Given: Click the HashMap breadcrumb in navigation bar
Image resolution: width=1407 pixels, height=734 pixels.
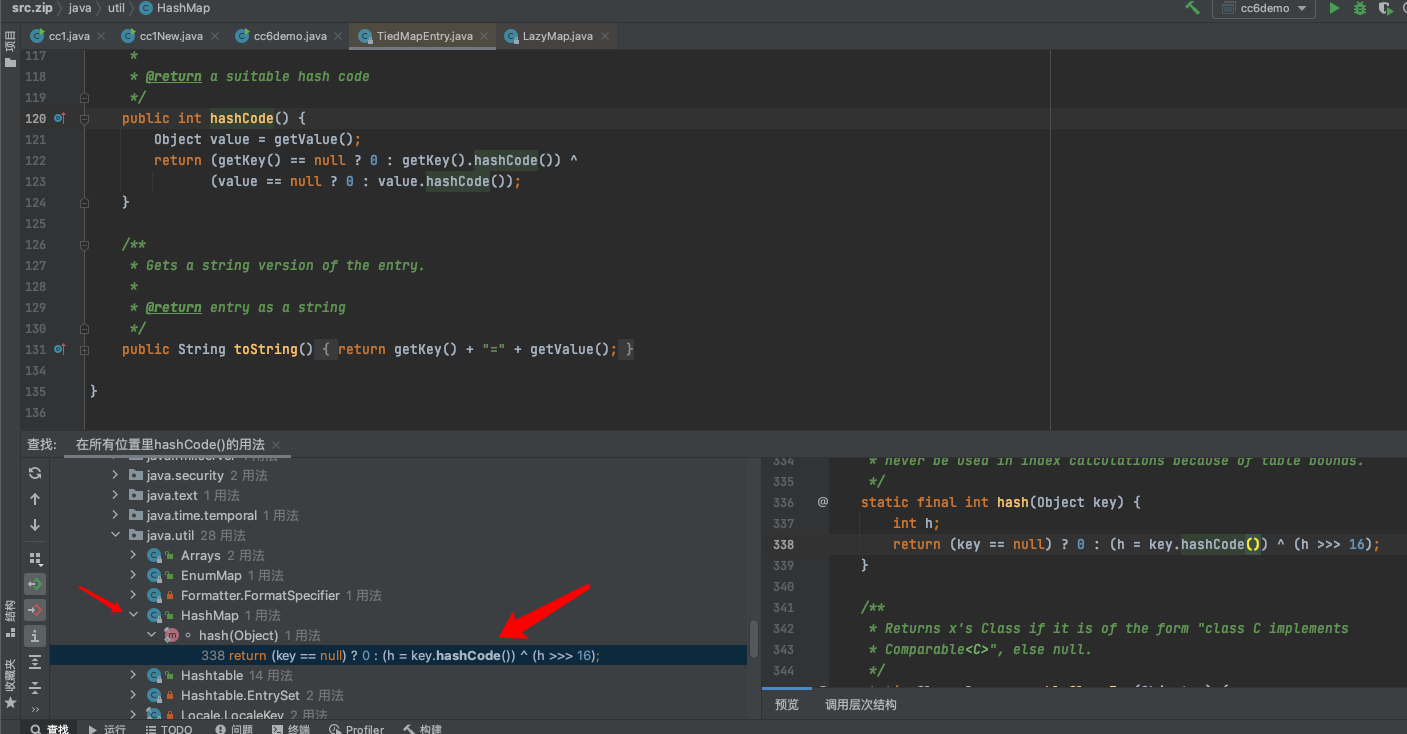Looking at the screenshot, I should [x=175, y=8].
